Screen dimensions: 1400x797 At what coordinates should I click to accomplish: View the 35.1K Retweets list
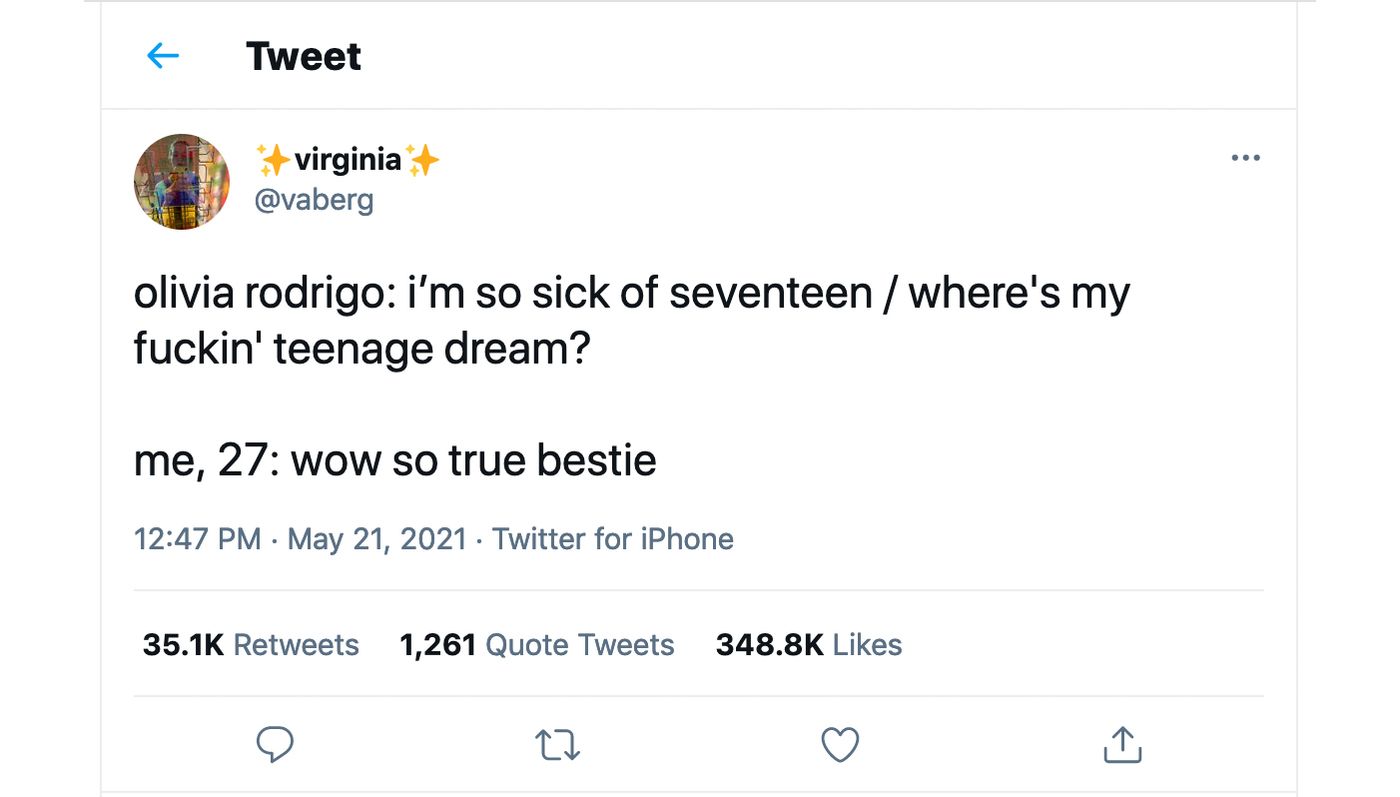[250, 645]
